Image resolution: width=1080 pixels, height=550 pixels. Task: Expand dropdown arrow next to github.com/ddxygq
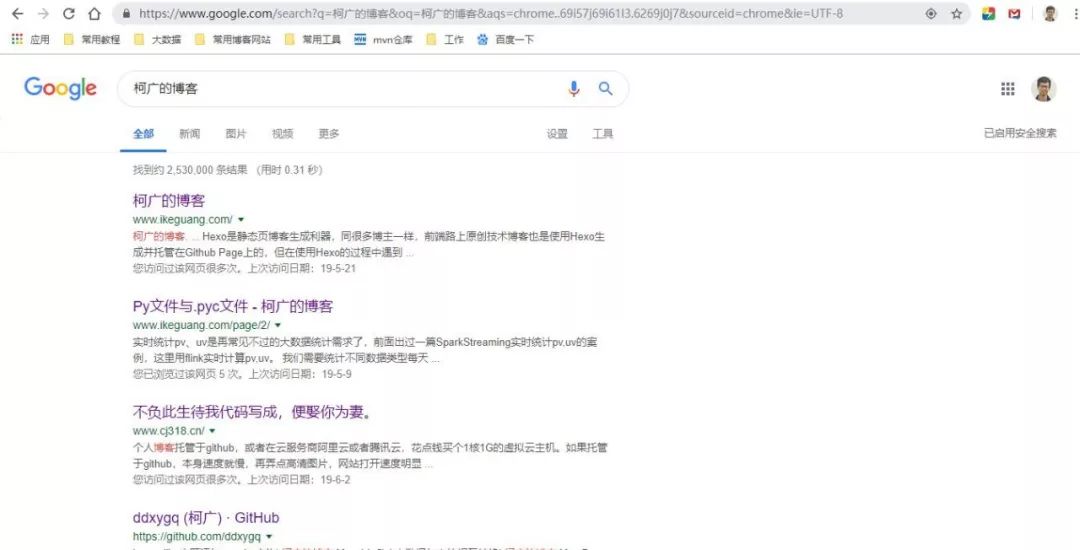(x=269, y=536)
